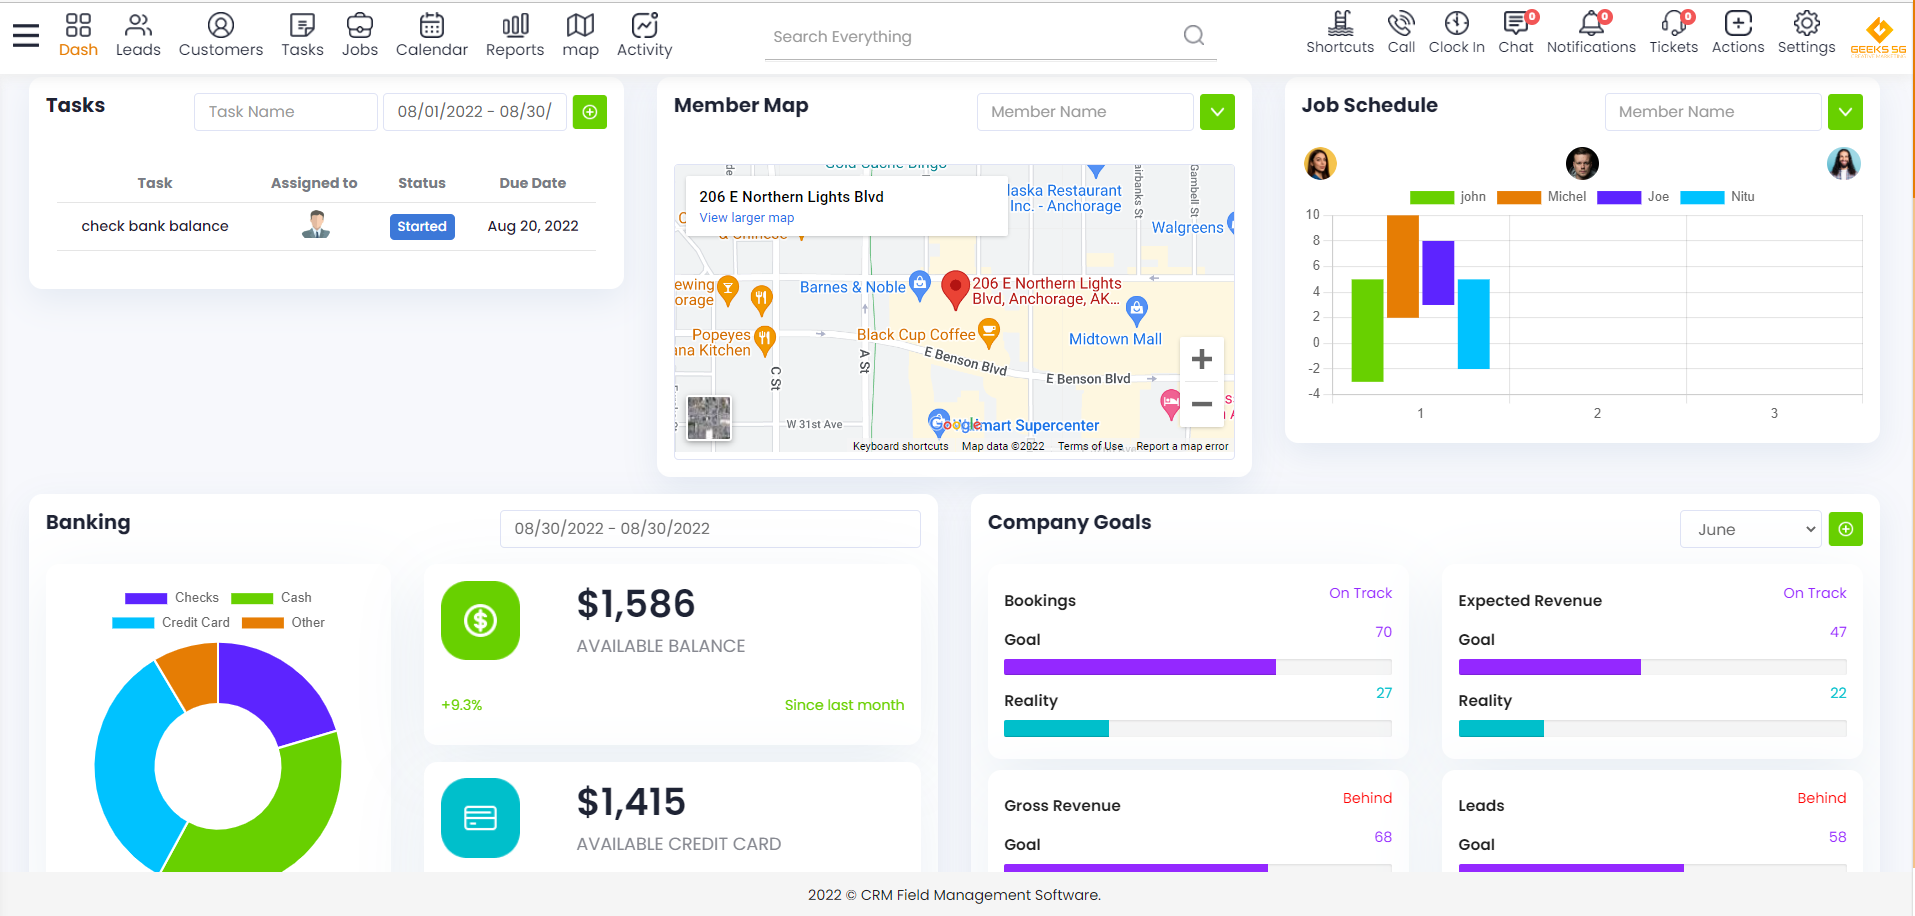The width and height of the screenshot is (1915, 916).
Task: Toggle the hamburger navigation menu
Action: (x=25, y=33)
